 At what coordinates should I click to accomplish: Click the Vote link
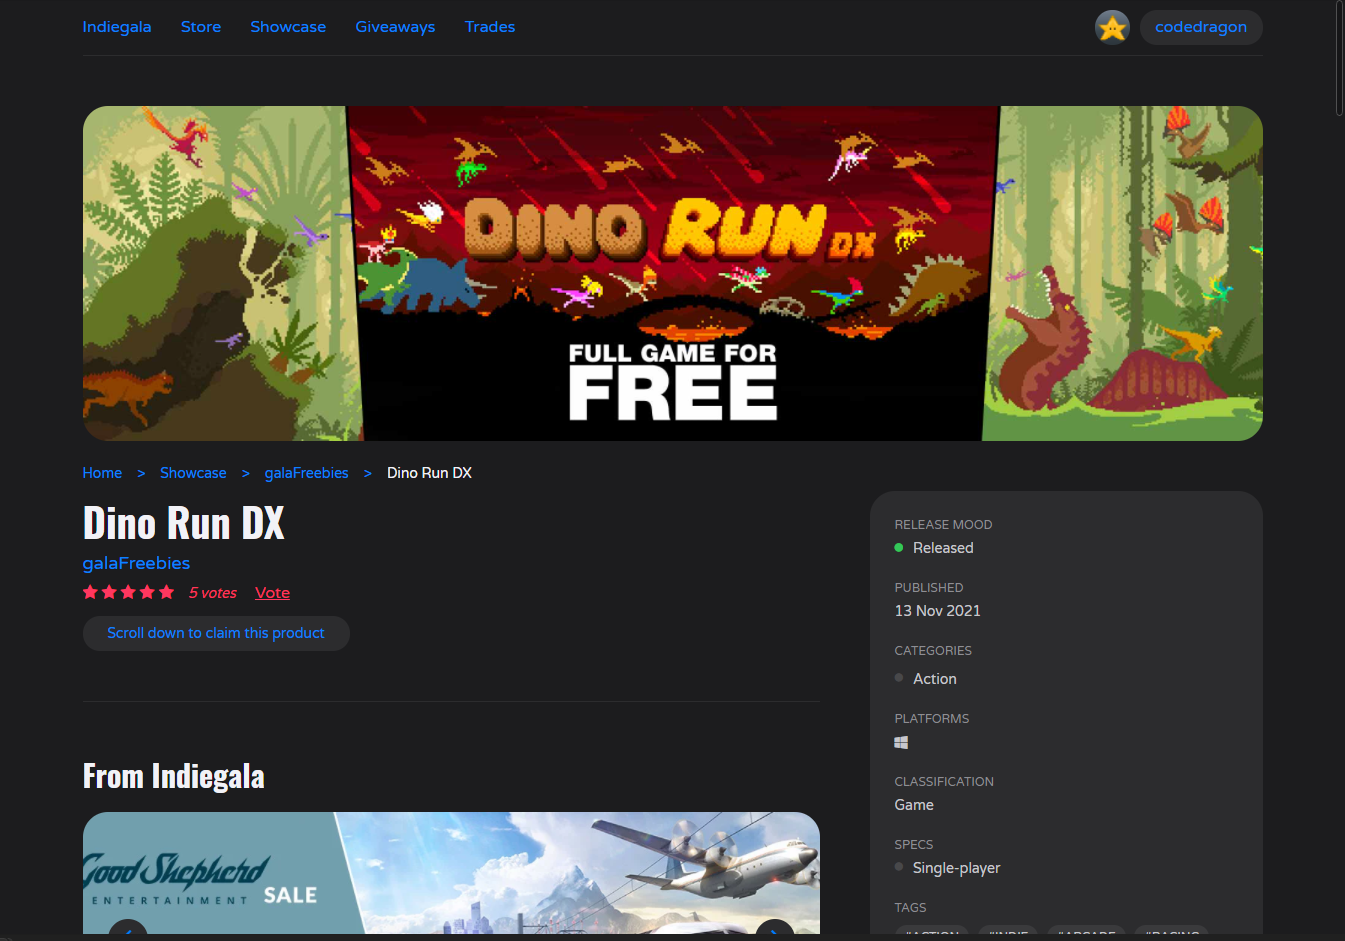click(272, 593)
